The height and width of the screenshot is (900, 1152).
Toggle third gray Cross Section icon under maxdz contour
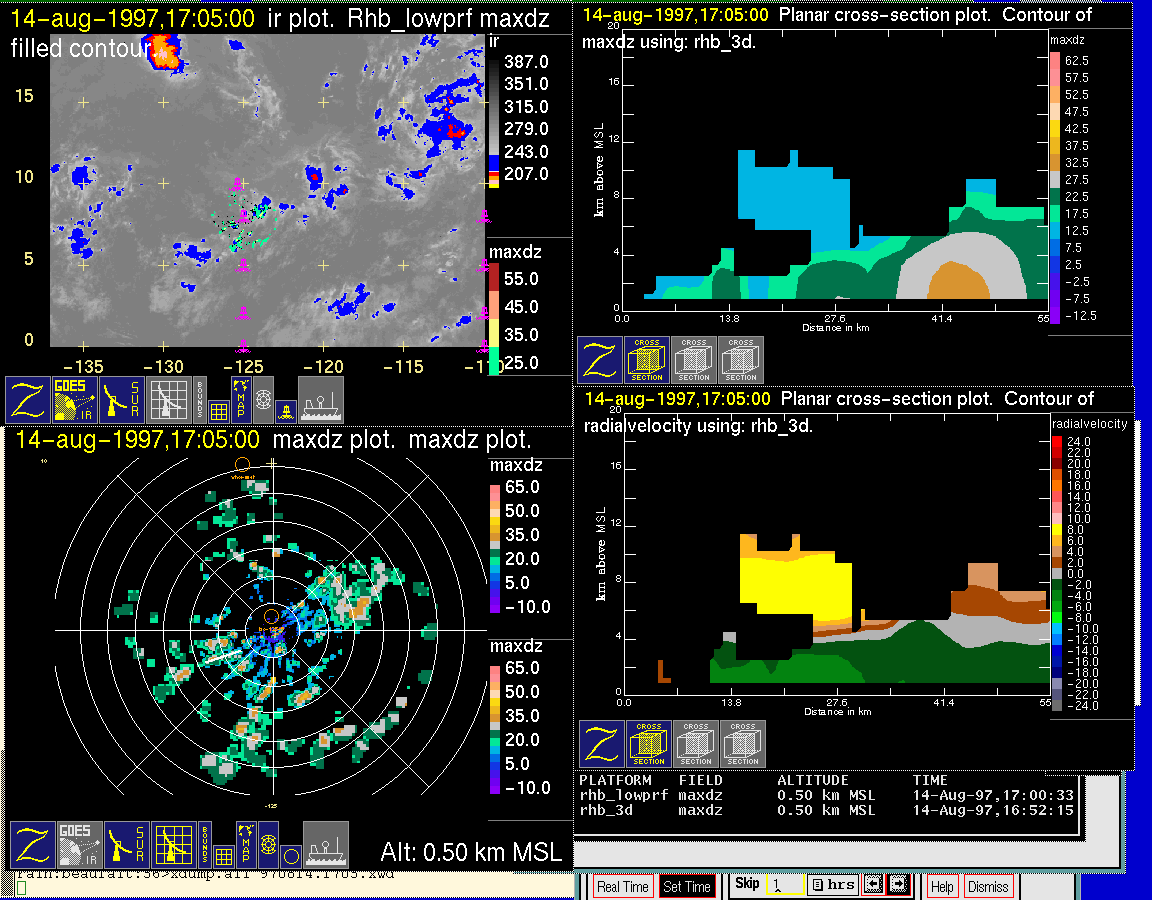tap(741, 360)
